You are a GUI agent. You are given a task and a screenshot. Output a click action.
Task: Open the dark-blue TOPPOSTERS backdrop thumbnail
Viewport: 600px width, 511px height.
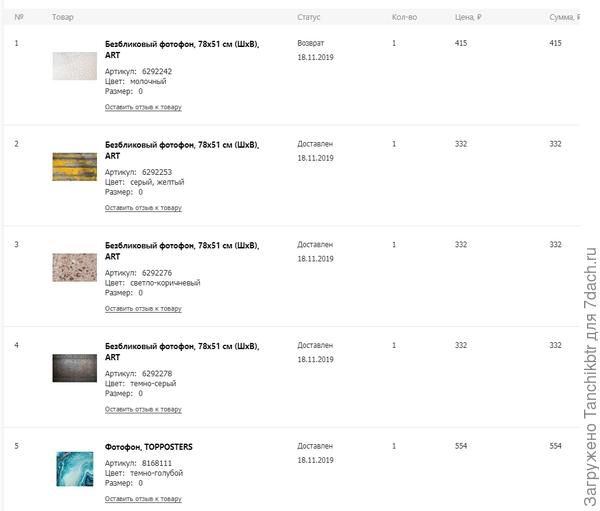click(74, 469)
